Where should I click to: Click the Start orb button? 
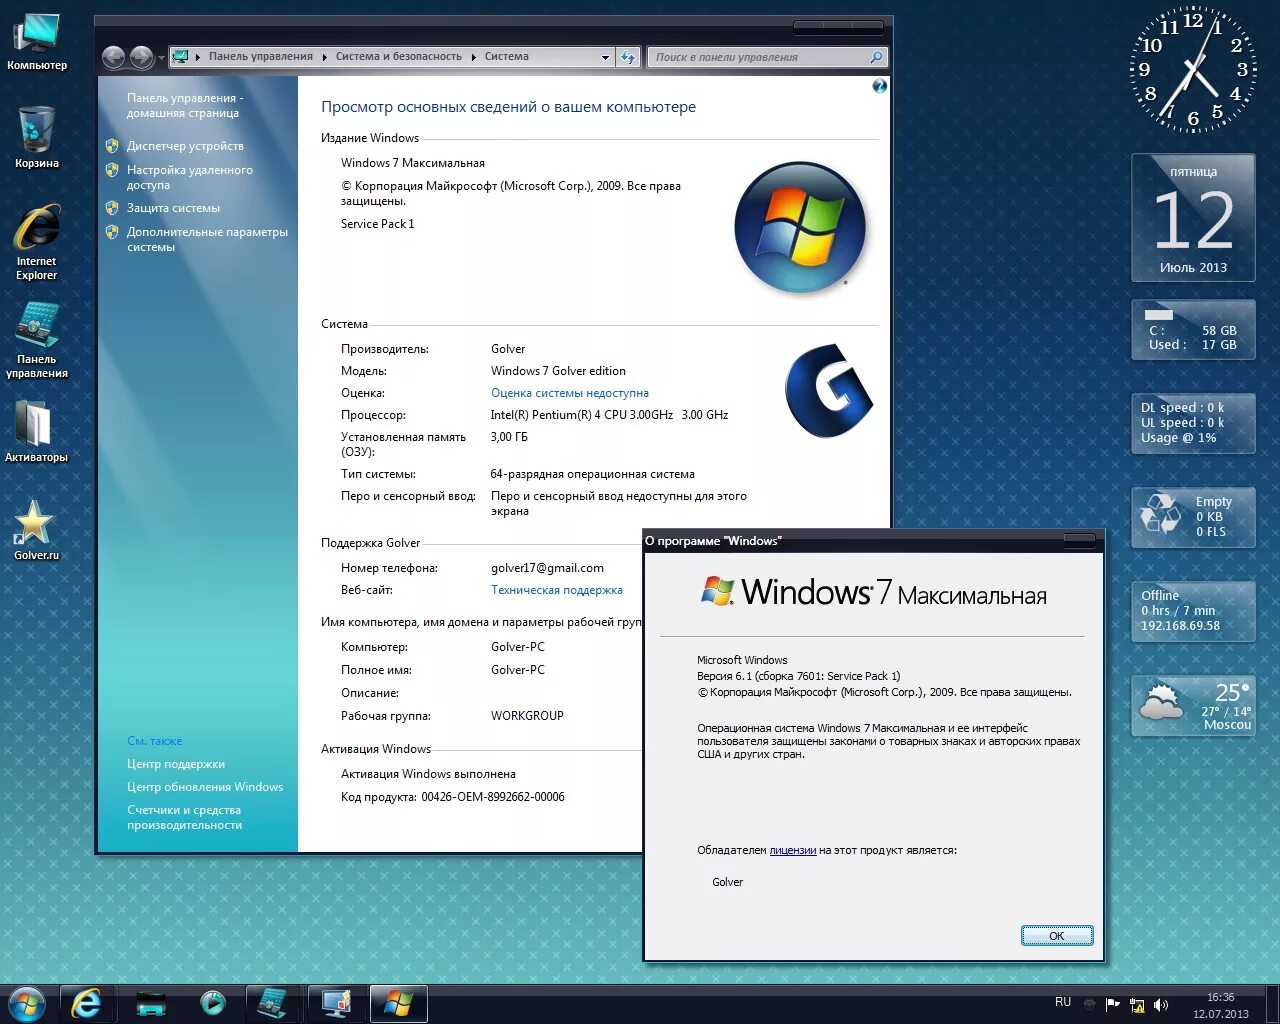(x=27, y=1003)
